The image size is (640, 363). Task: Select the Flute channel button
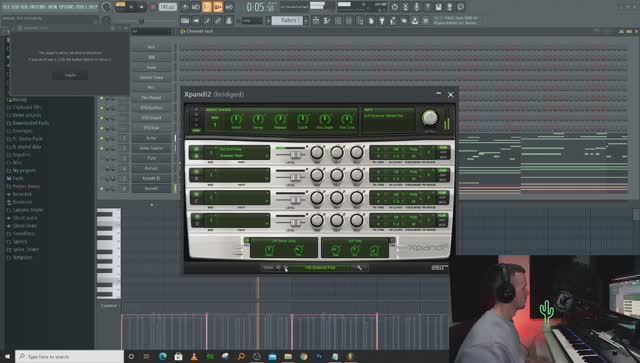click(151, 158)
